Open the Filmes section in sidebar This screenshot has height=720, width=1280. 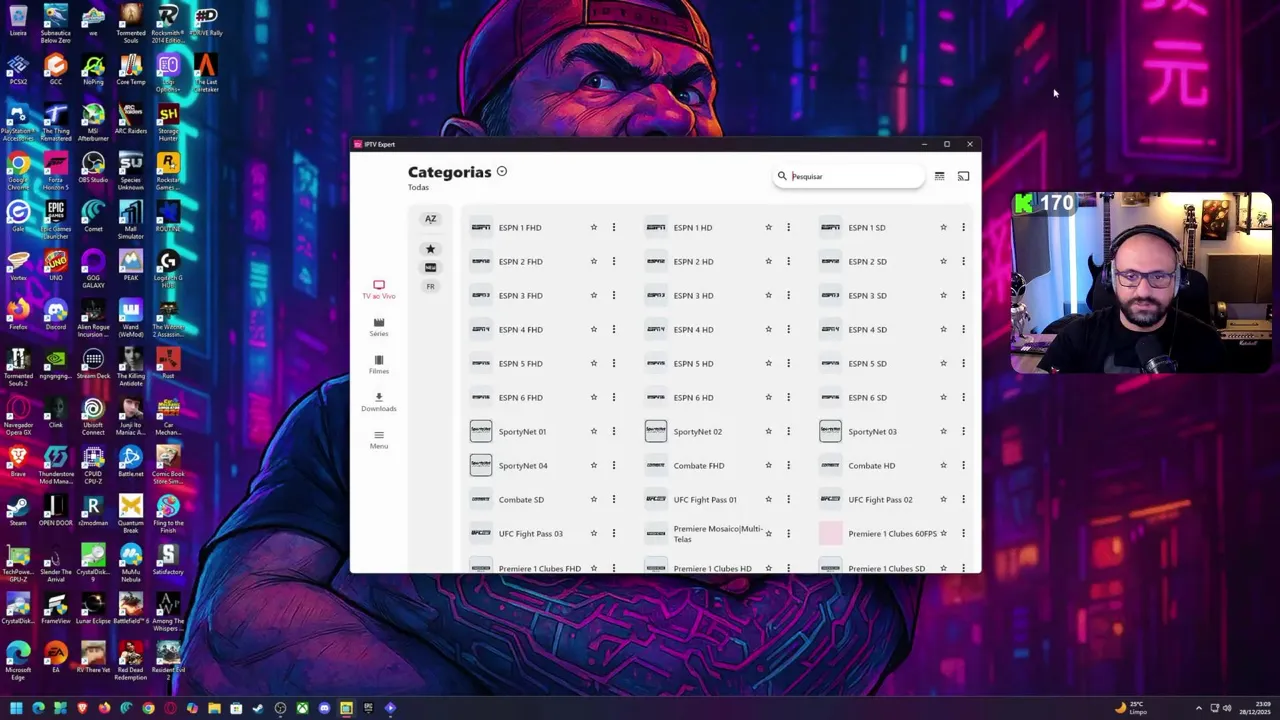379,365
